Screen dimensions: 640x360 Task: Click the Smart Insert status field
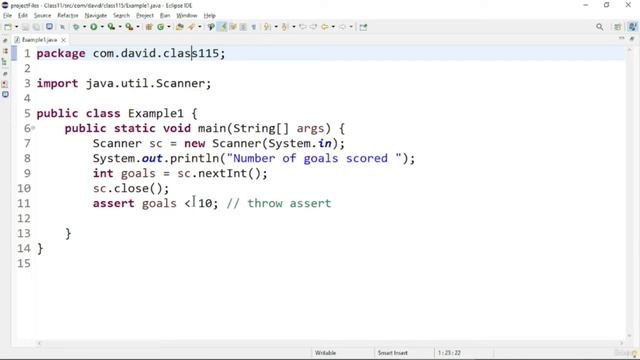(392, 353)
